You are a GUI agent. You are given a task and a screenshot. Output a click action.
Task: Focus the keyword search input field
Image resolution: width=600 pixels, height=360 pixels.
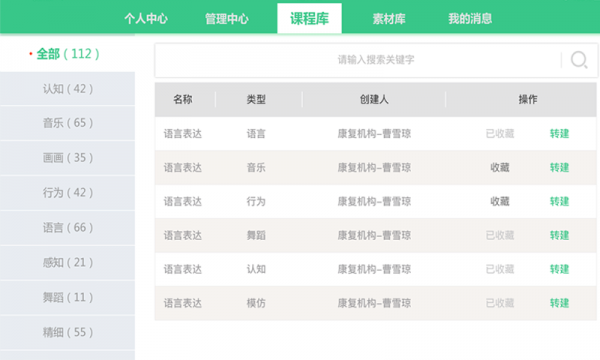(358, 60)
